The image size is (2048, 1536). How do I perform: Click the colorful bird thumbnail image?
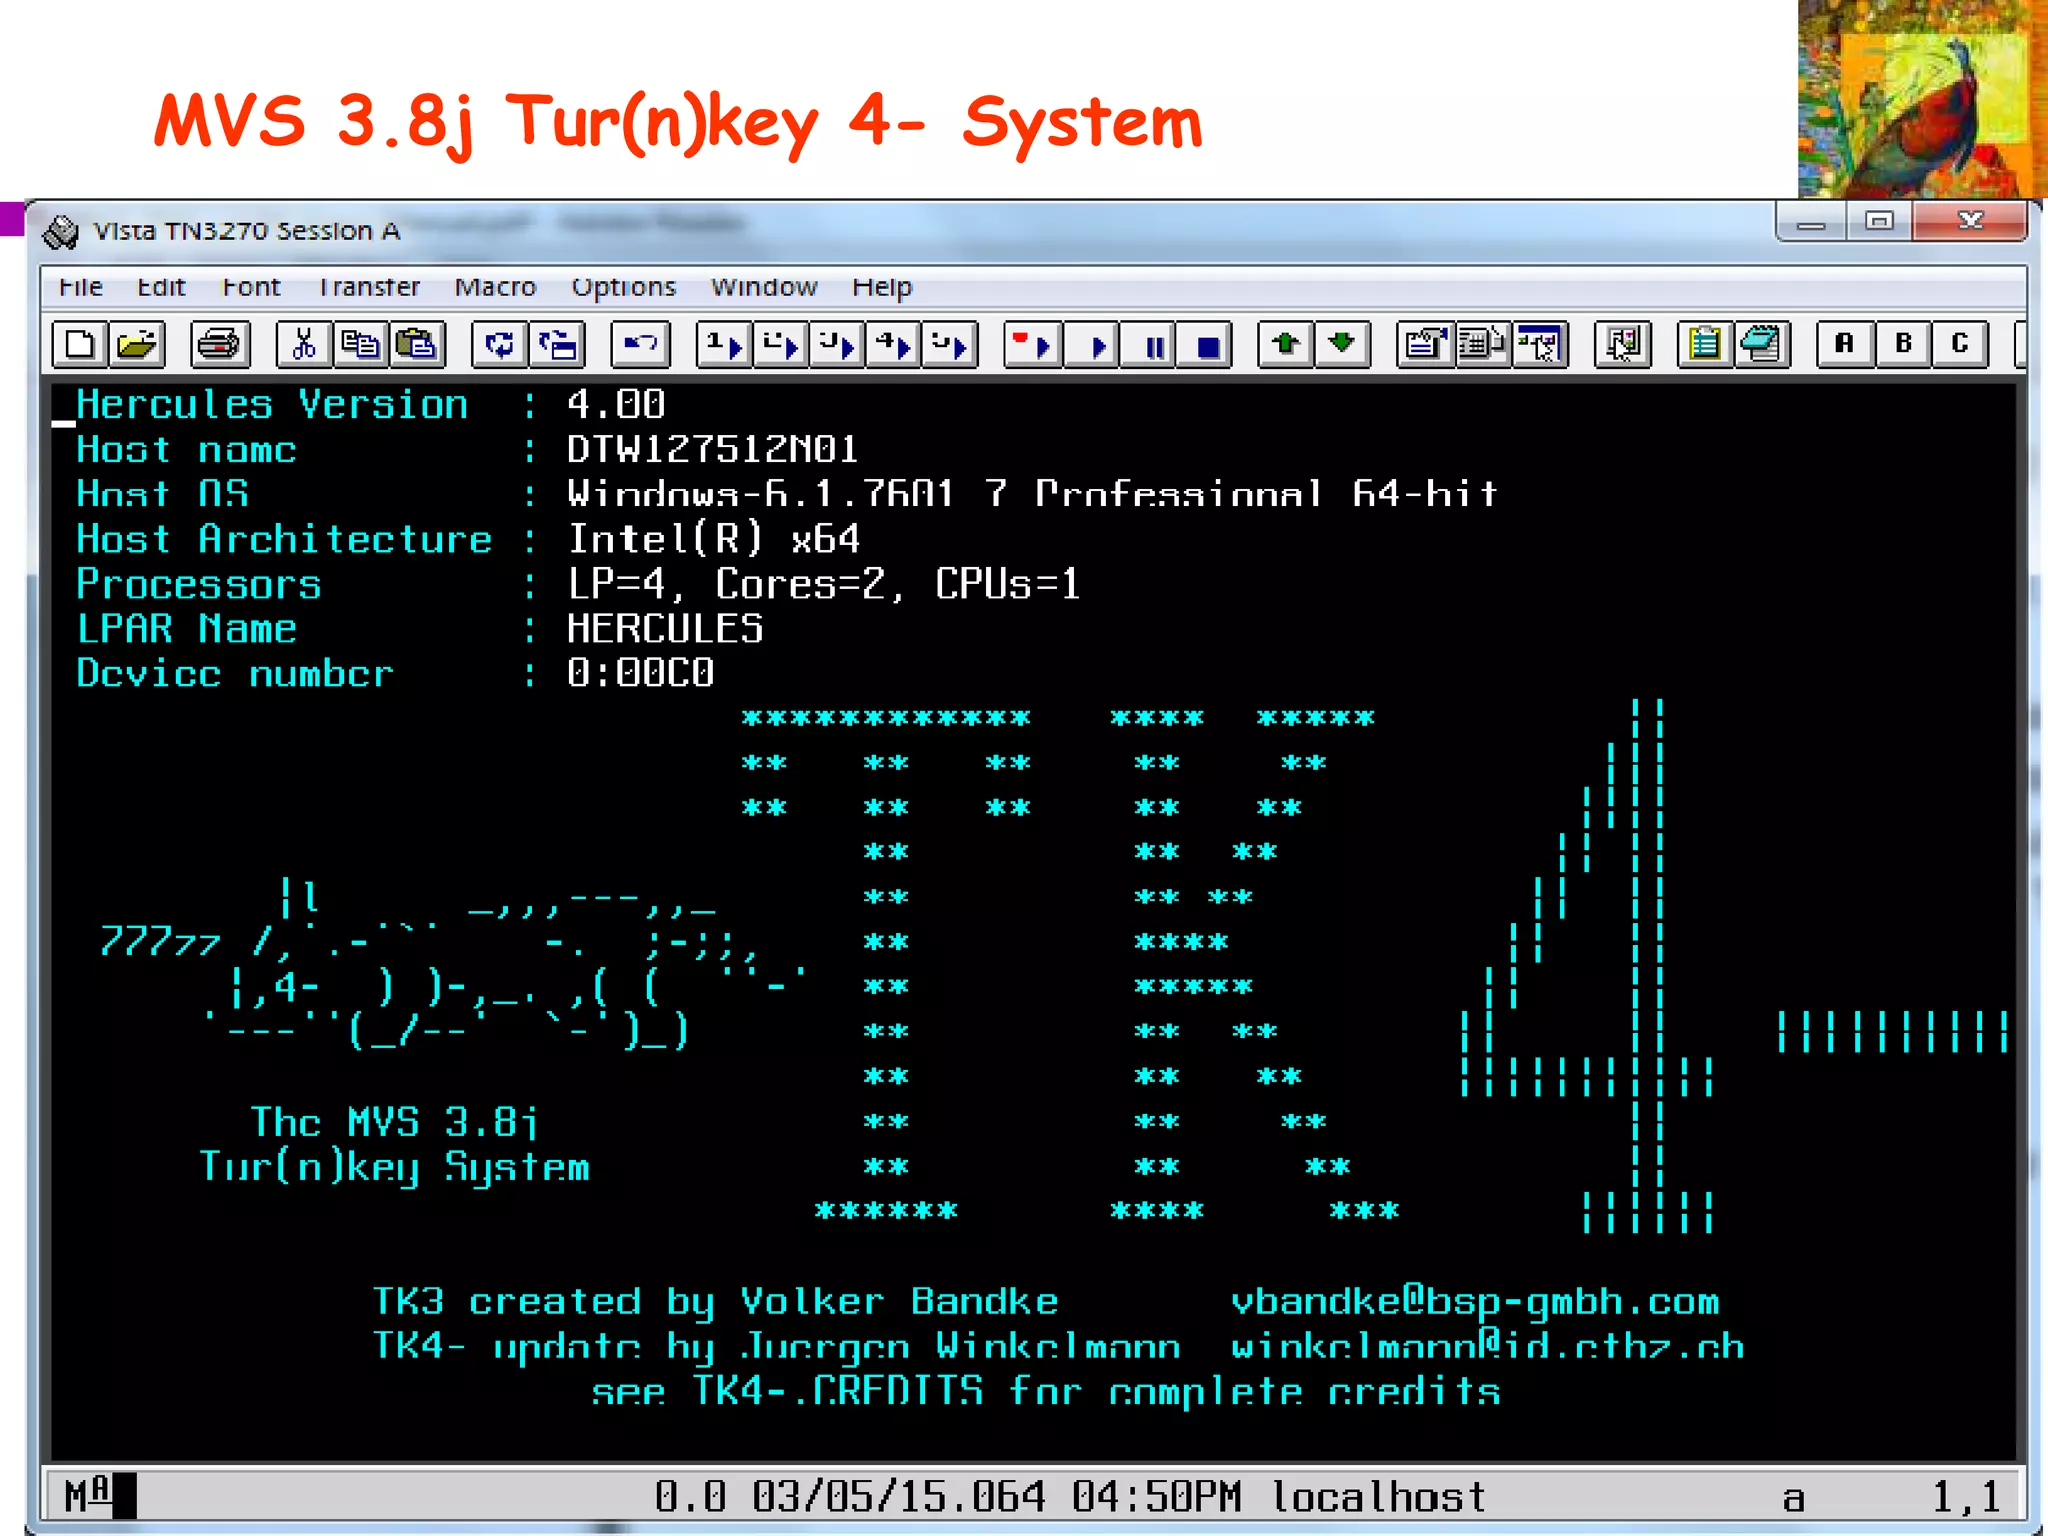click(x=1922, y=99)
